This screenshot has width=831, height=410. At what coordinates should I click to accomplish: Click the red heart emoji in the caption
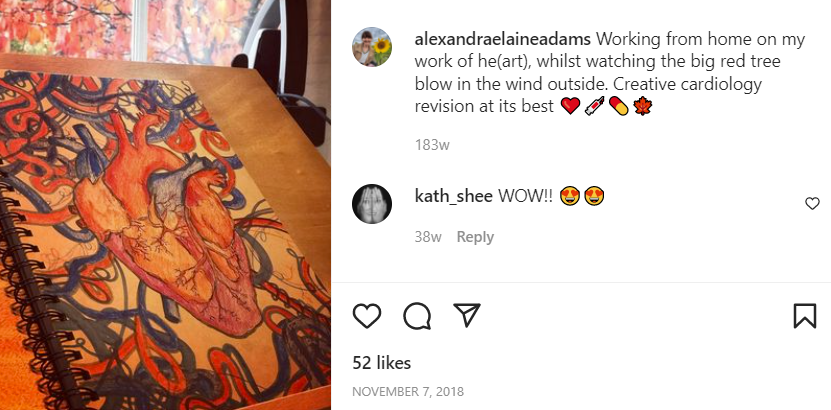coord(570,106)
